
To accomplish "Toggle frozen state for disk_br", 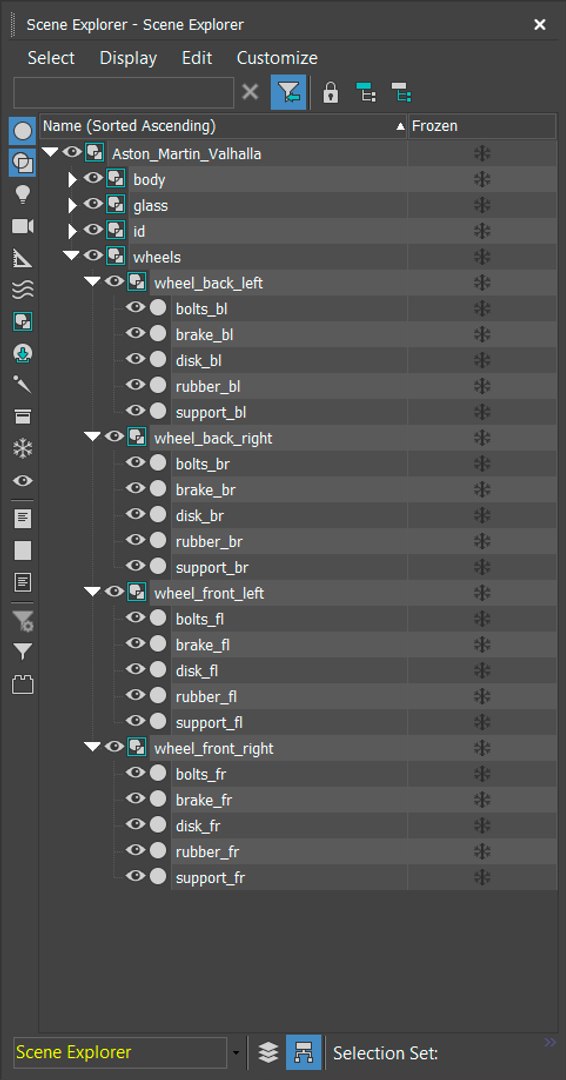I will pos(482,515).
